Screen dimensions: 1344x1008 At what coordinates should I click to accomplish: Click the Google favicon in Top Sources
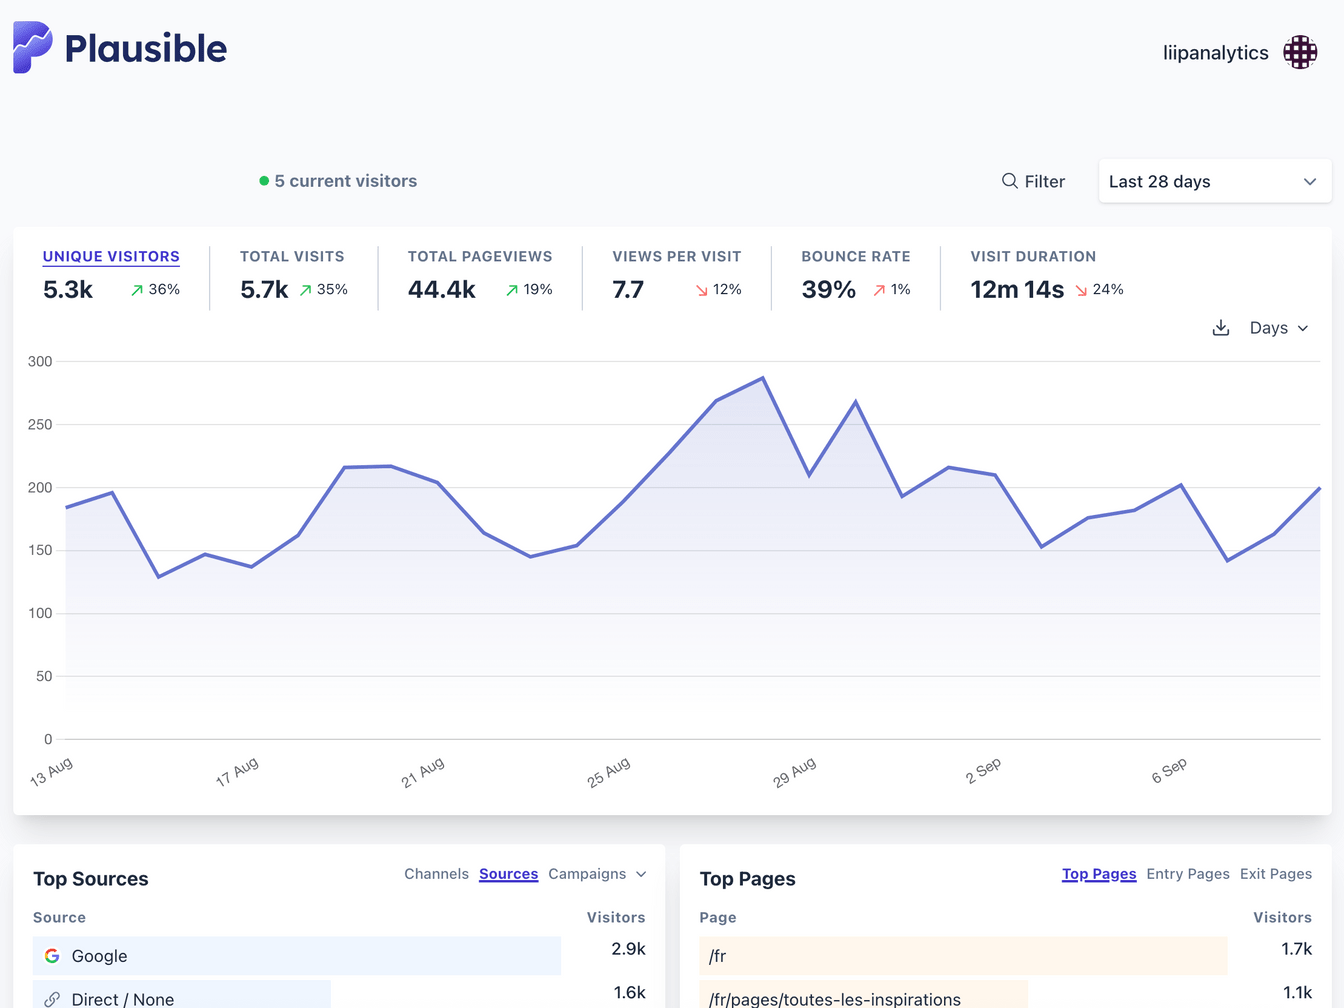click(51, 955)
